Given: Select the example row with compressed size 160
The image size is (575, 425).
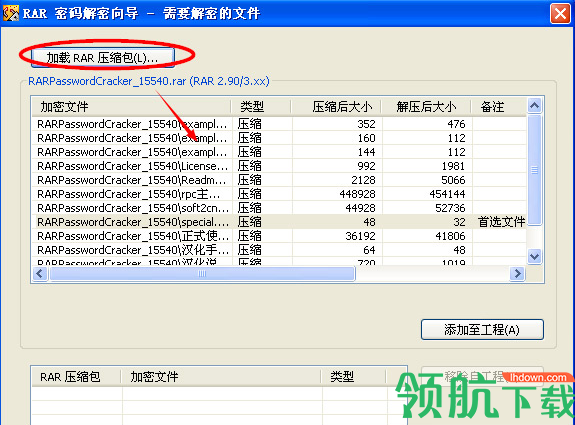Looking at the screenshot, I should tap(279, 138).
